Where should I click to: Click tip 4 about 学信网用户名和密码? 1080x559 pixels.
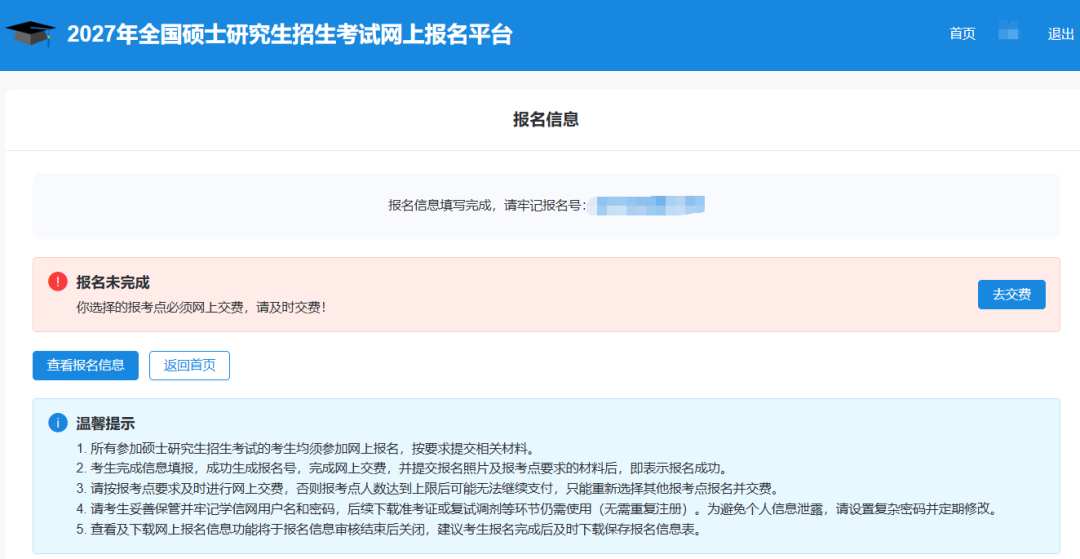pos(536,510)
